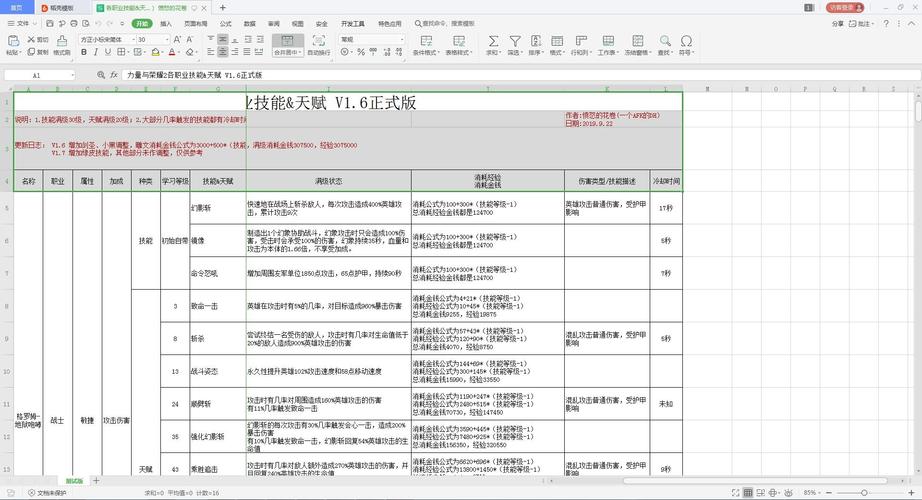Open the font name dropdown
Viewport: 922px width, 500px height.
(x=133, y=39)
